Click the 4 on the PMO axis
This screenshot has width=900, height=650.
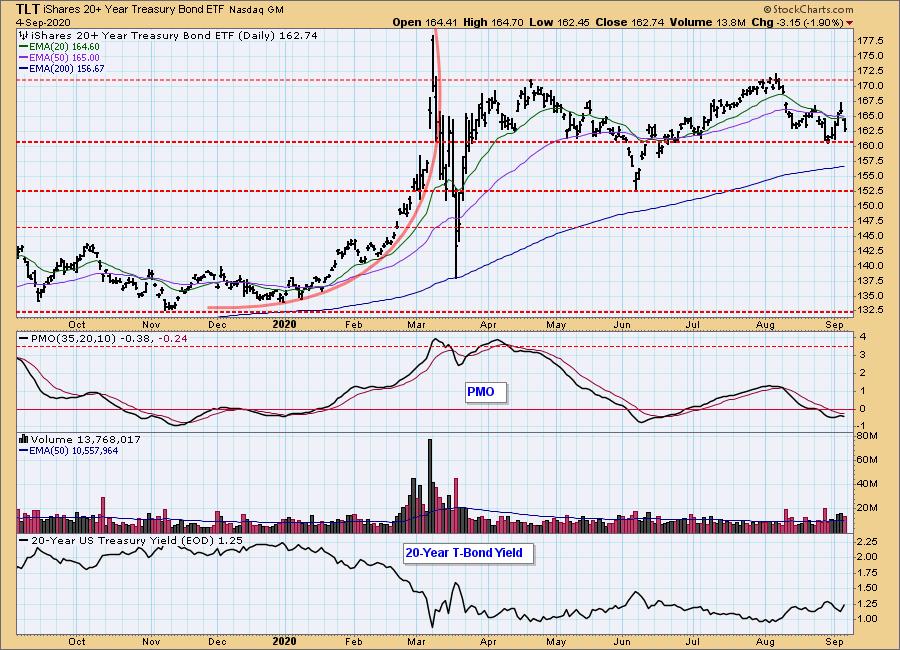[x=862, y=336]
